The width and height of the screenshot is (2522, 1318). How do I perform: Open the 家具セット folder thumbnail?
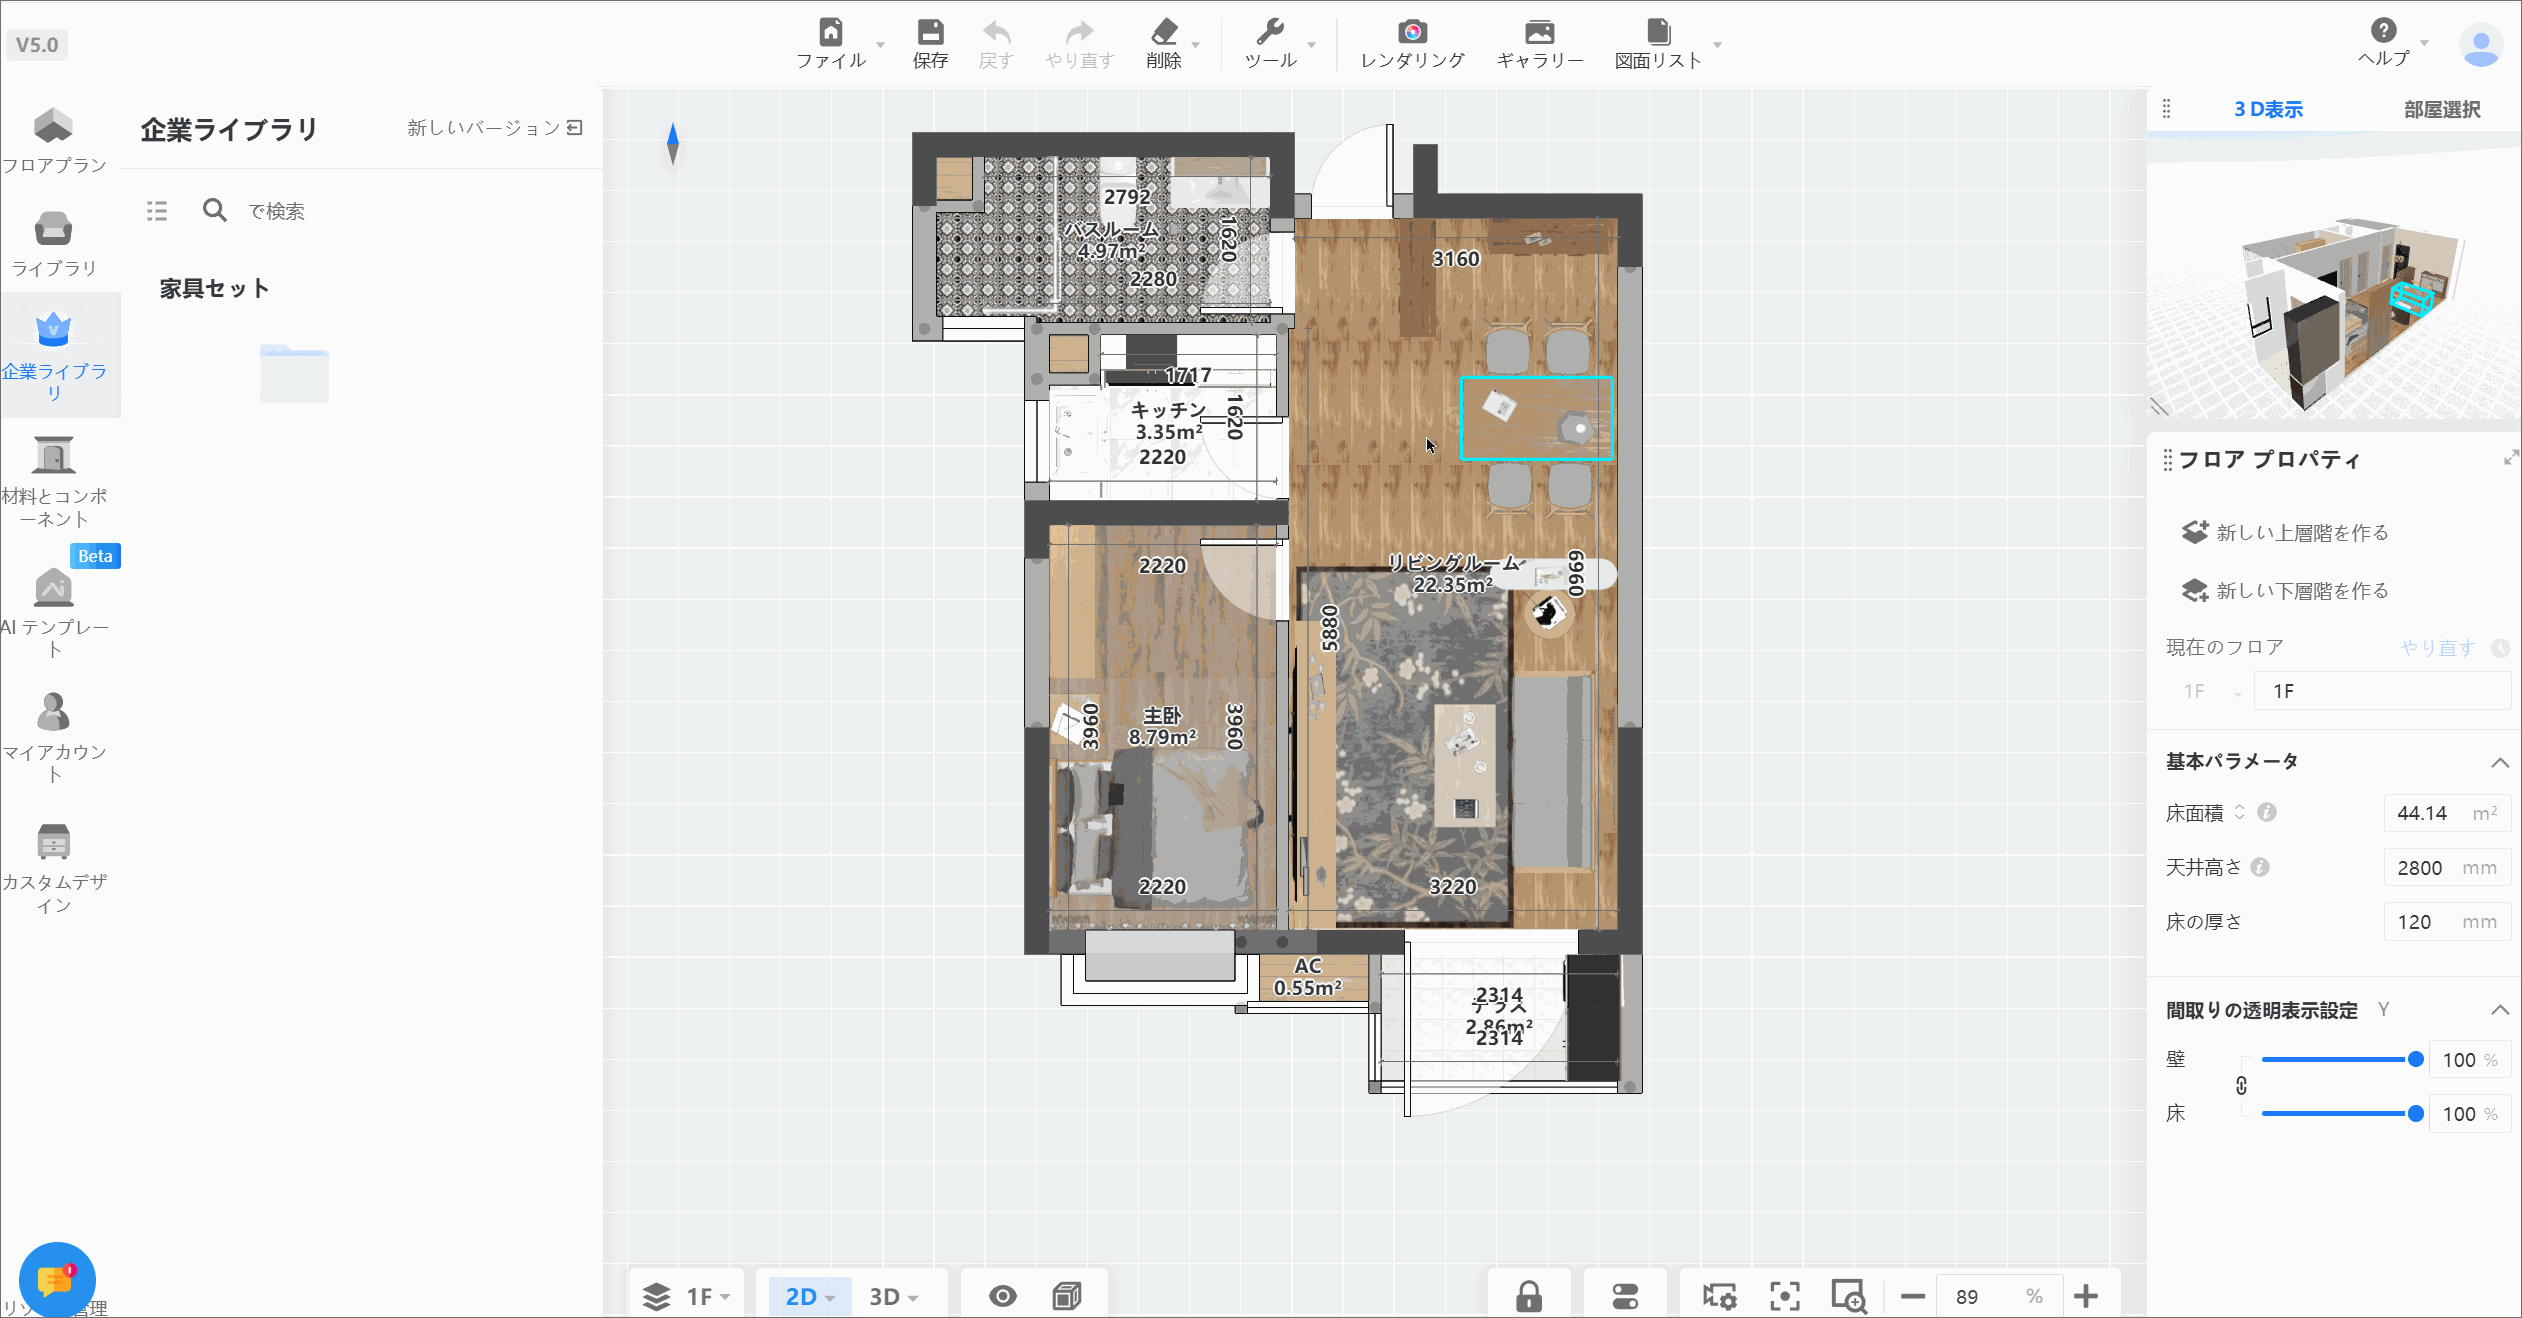point(294,373)
